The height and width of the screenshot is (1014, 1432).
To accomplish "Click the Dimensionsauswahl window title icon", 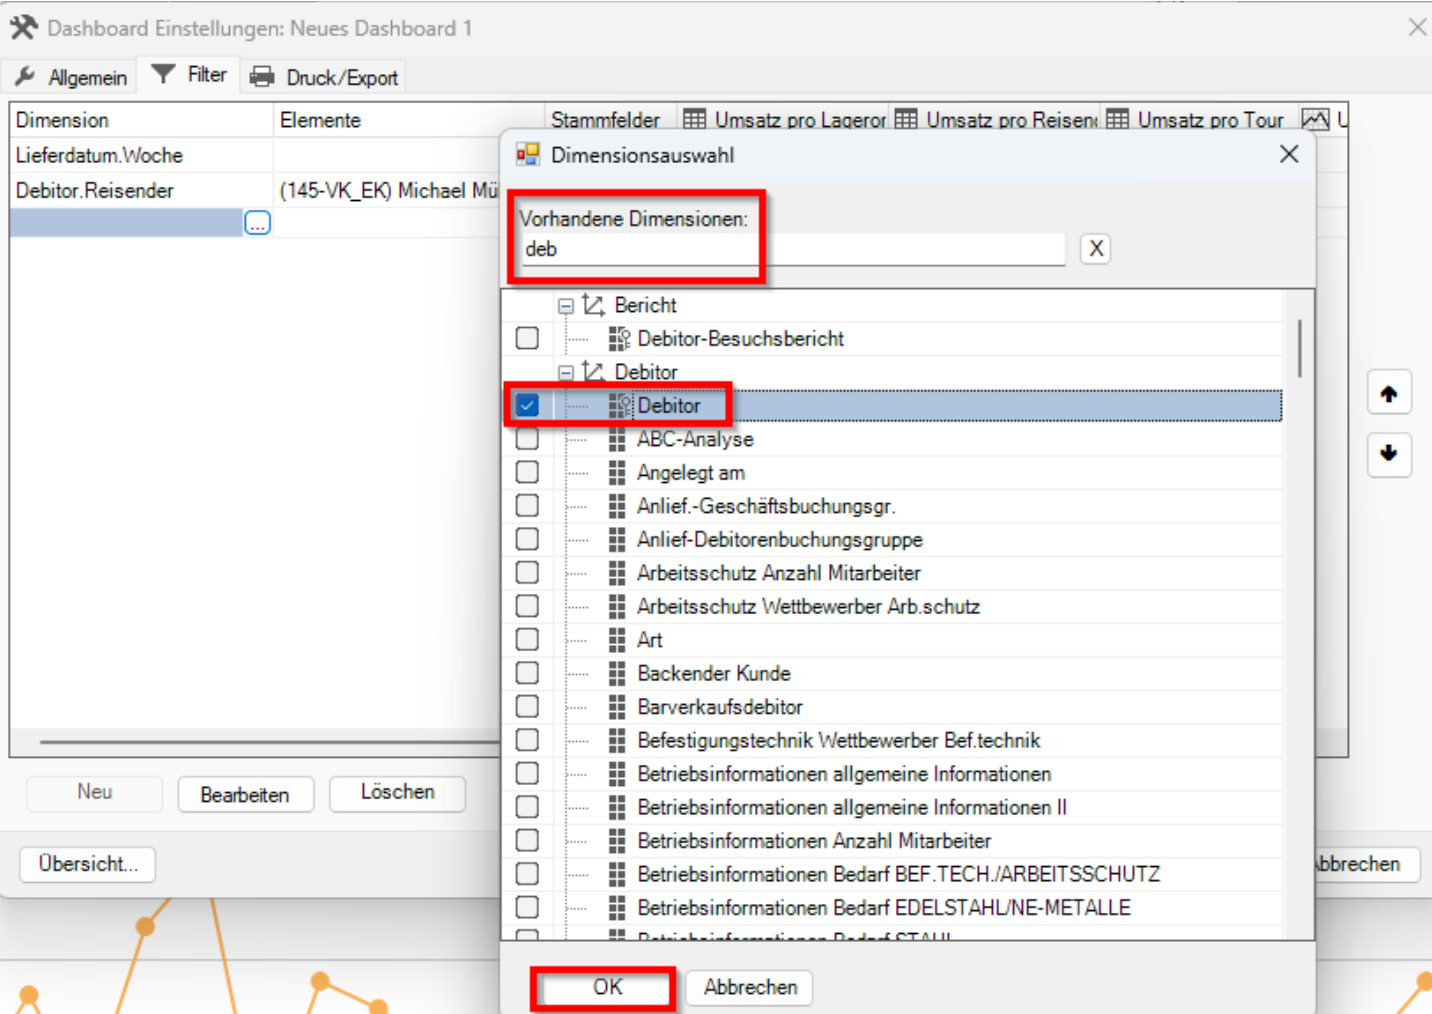I will pyautogui.click(x=528, y=155).
